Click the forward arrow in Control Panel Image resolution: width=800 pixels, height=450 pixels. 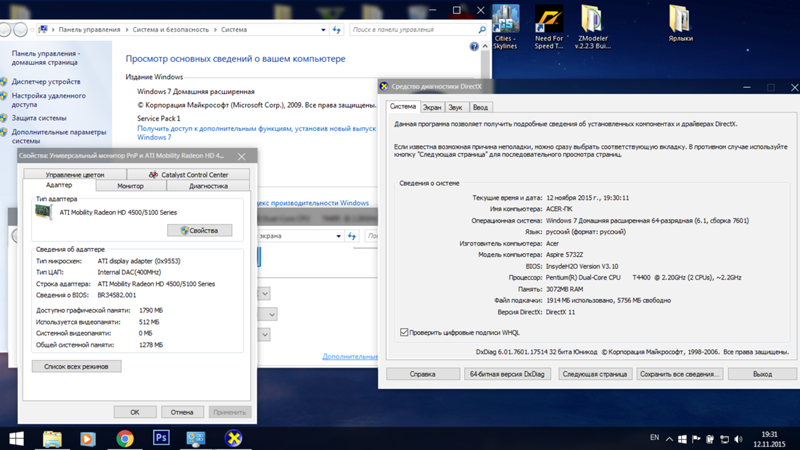tap(20, 30)
